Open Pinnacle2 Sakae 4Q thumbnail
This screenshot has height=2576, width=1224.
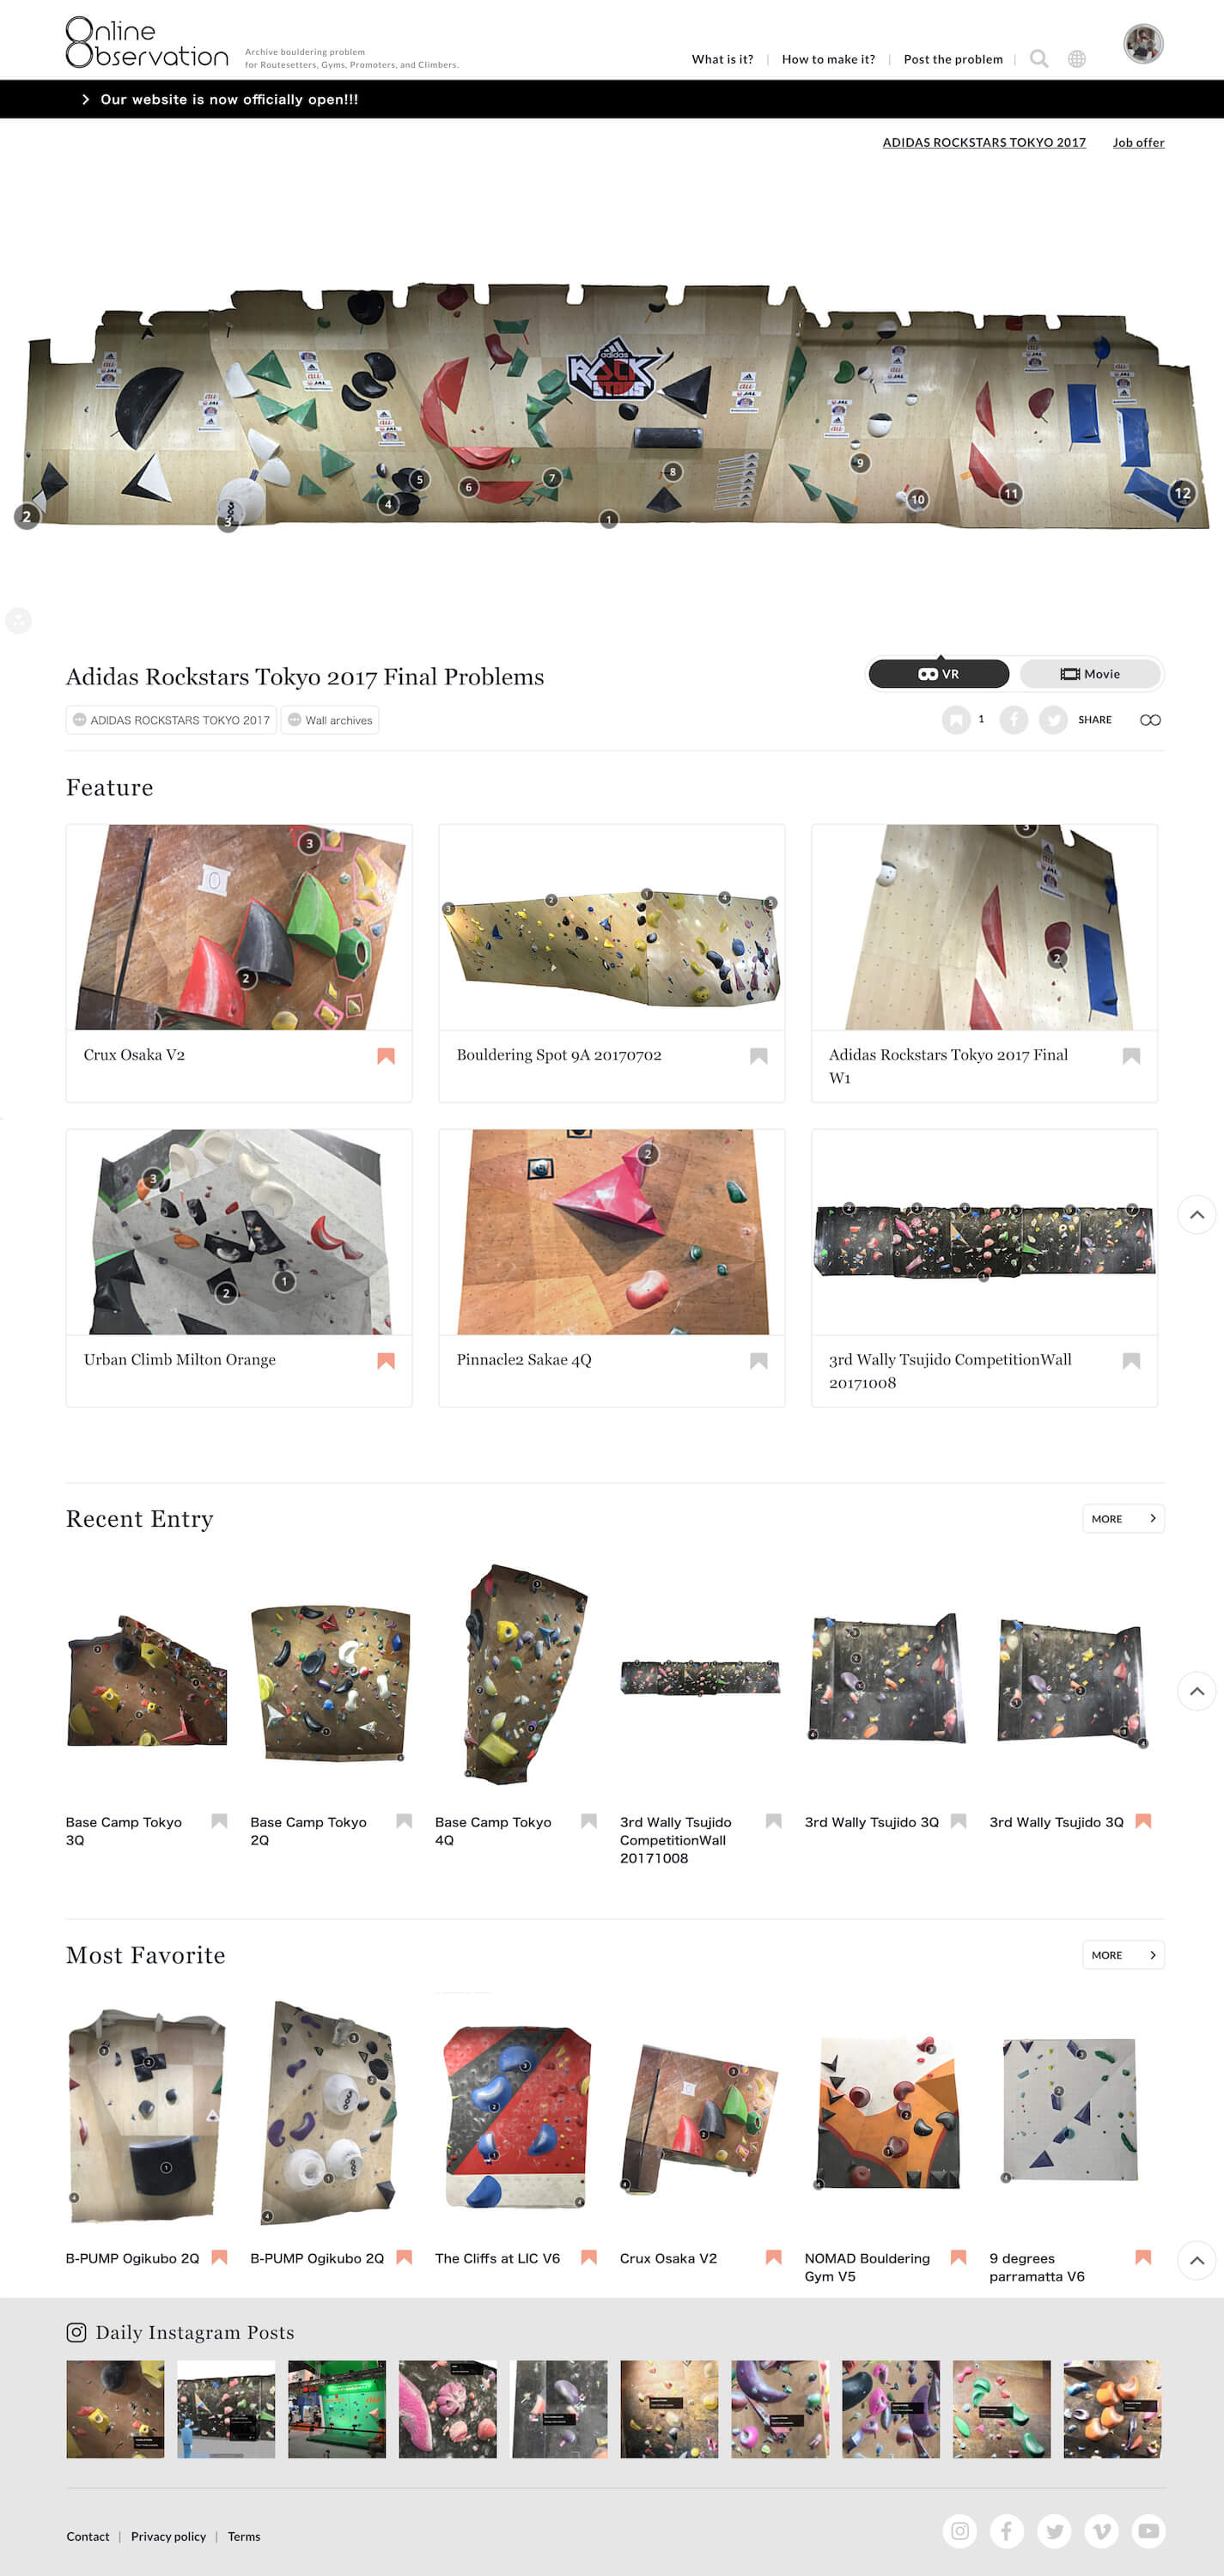[x=612, y=1232]
